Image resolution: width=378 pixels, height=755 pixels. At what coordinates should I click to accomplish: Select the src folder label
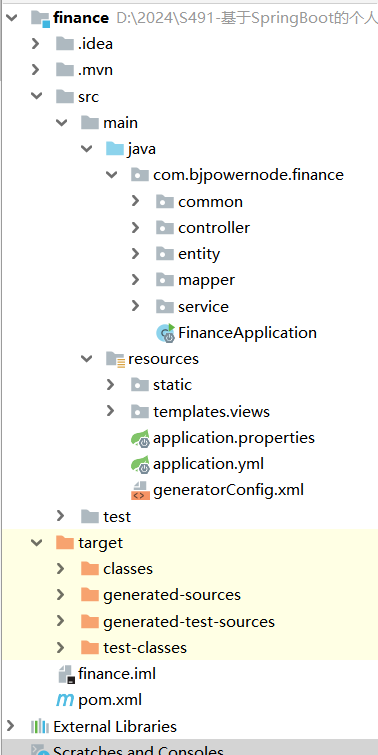89,96
